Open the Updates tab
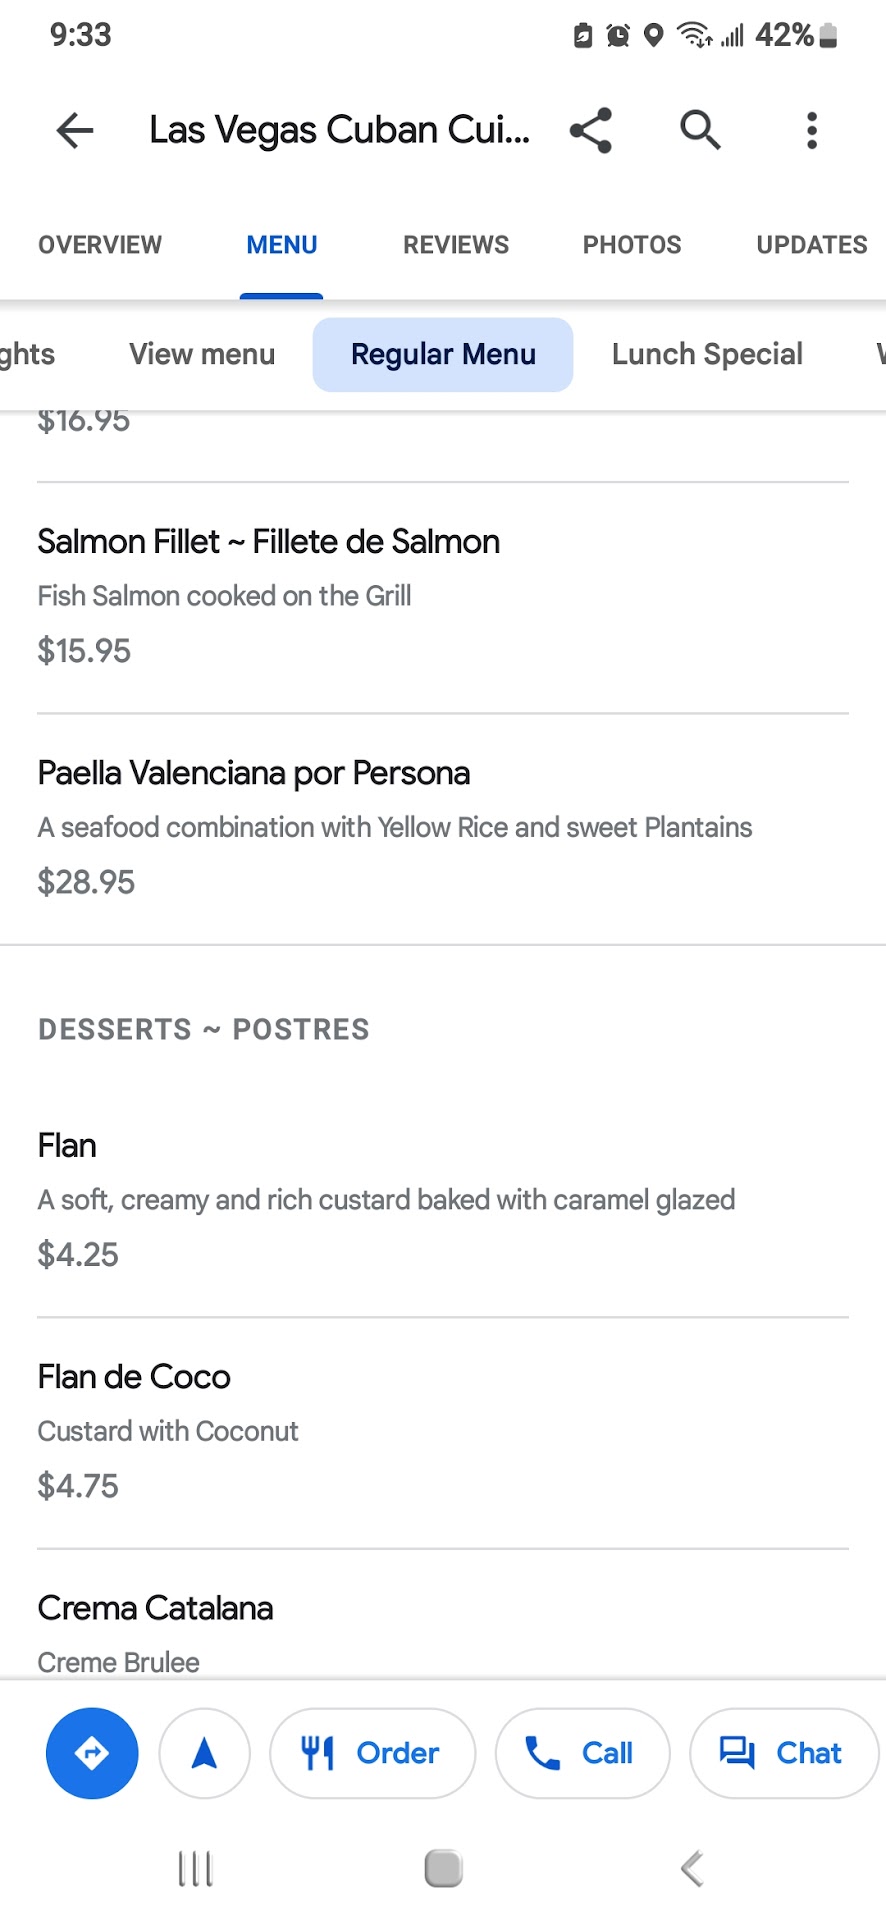The image size is (886, 1920). [811, 245]
